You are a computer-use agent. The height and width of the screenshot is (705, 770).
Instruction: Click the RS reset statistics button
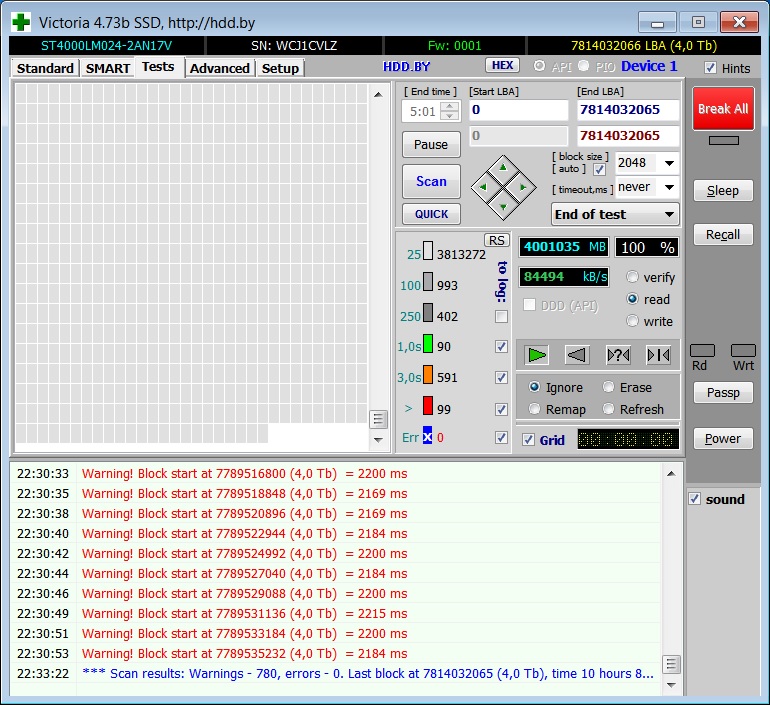pos(496,241)
